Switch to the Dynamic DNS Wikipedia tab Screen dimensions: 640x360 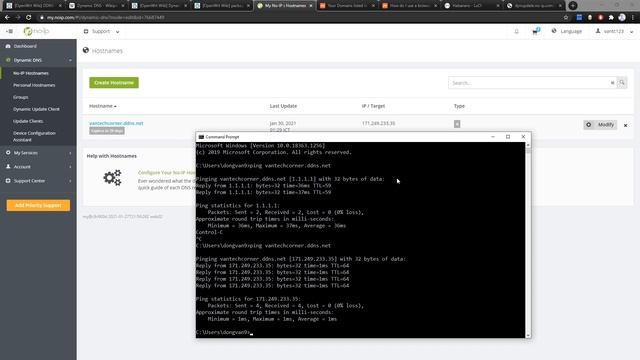tap(96, 6)
